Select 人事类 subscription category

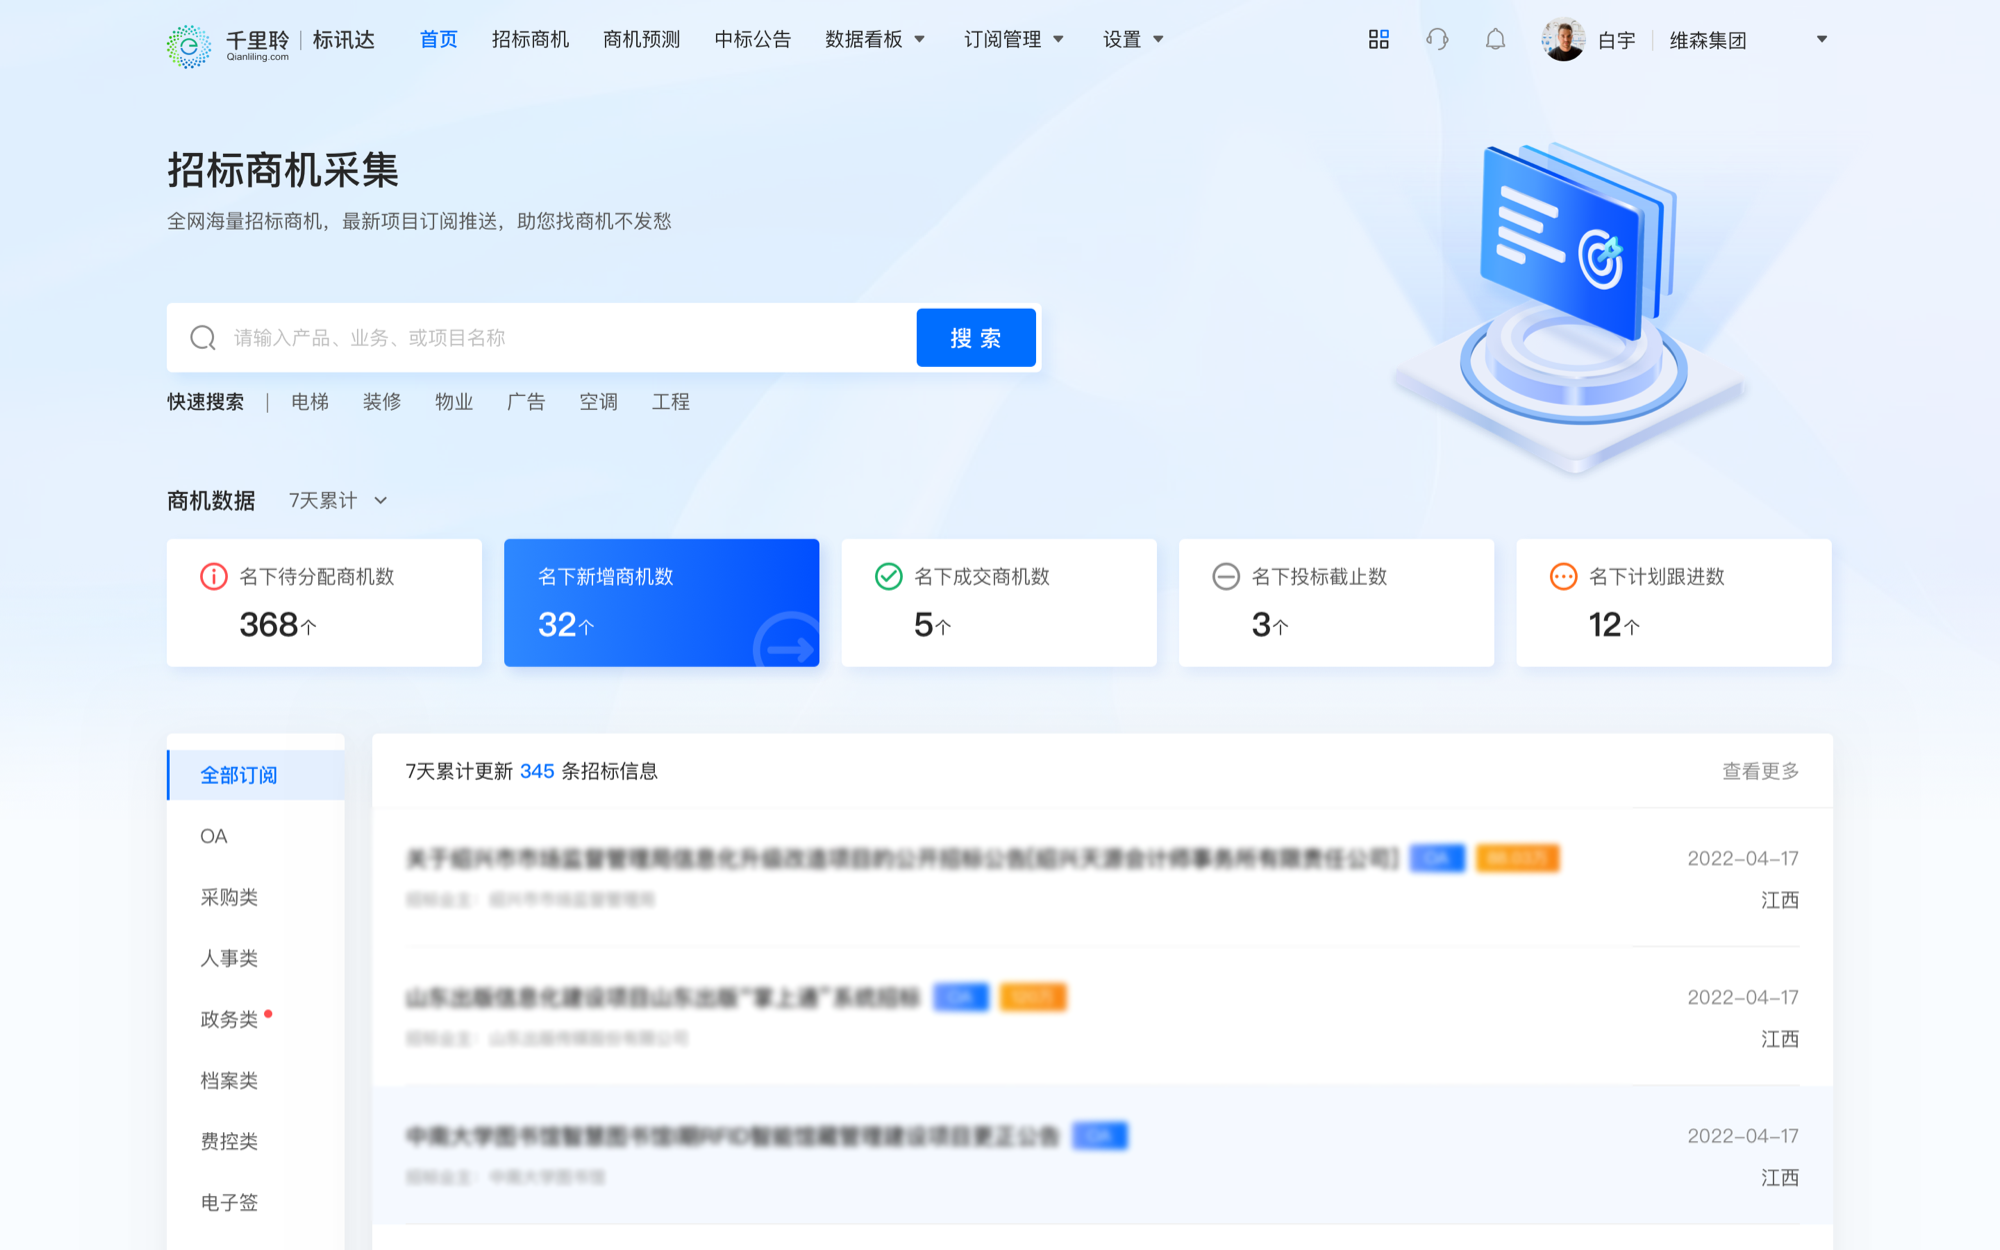(256, 958)
